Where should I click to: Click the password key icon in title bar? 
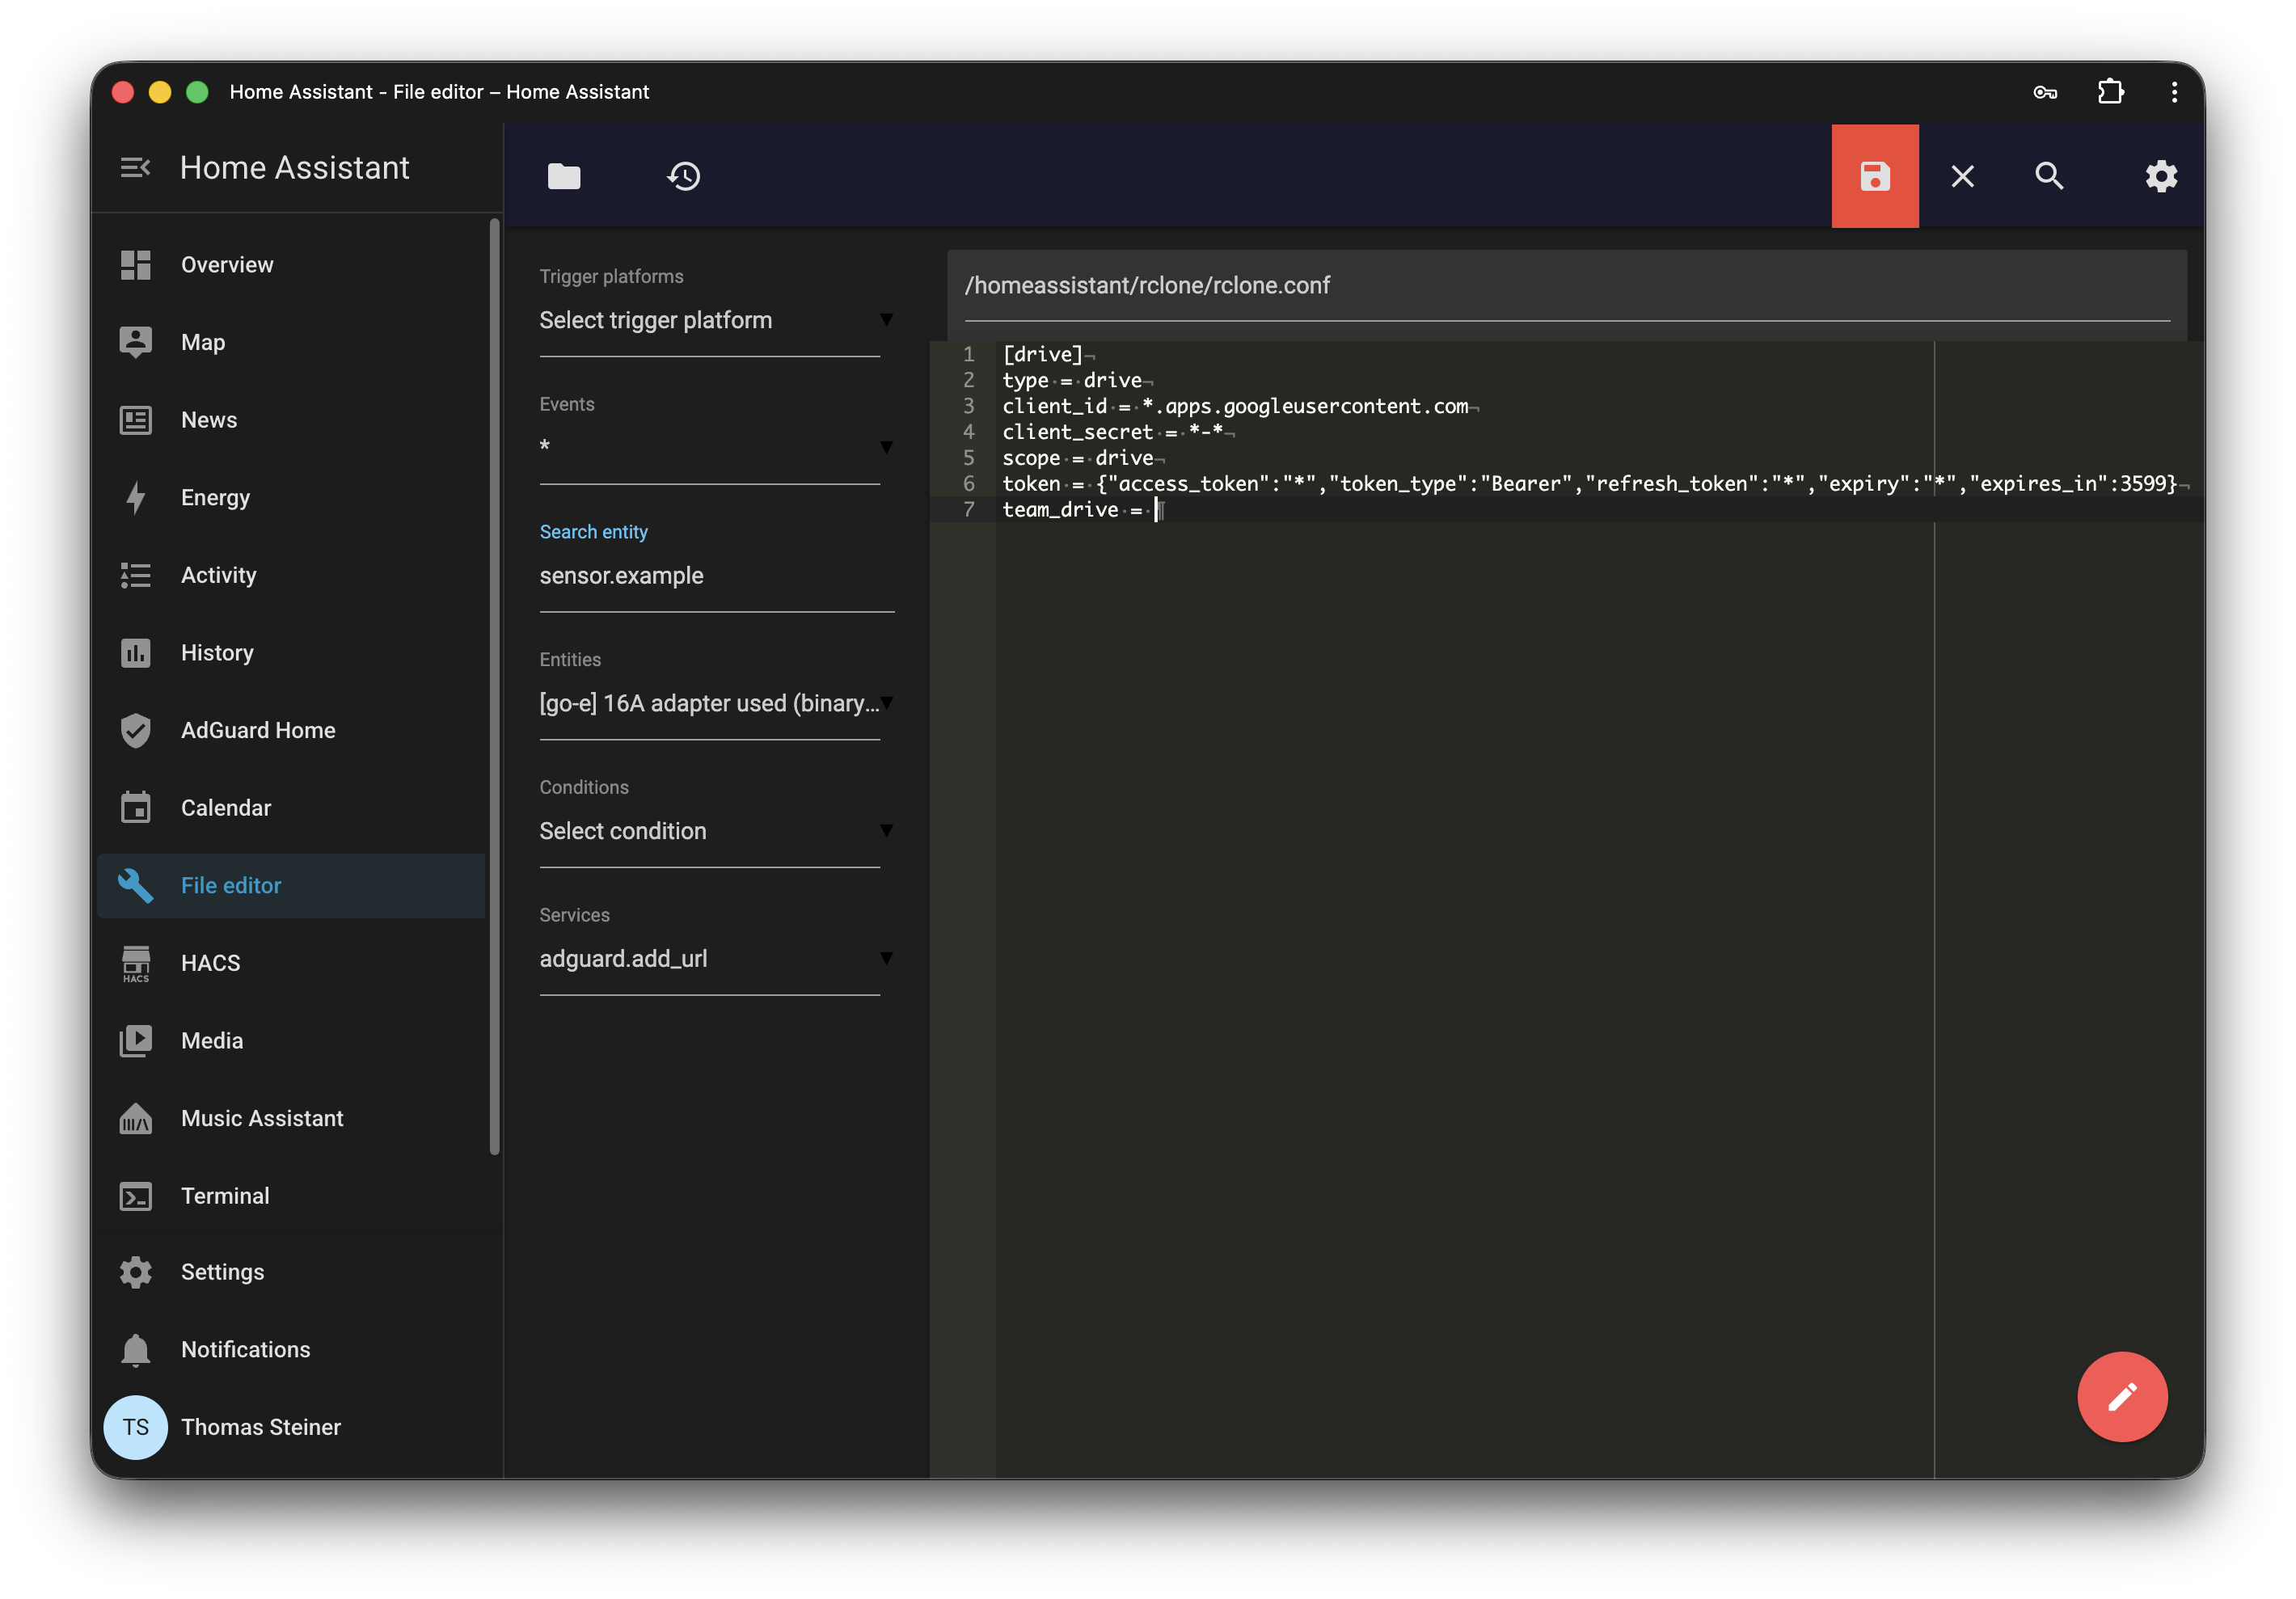[x=2045, y=92]
